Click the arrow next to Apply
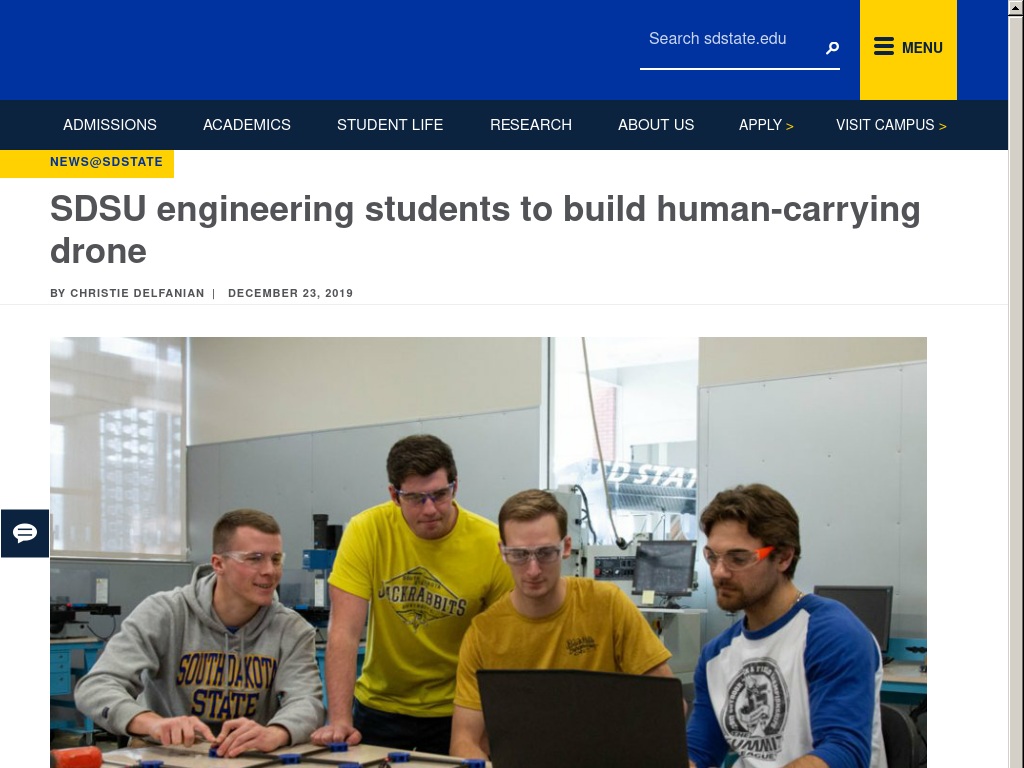1024x768 pixels. [x=790, y=126]
